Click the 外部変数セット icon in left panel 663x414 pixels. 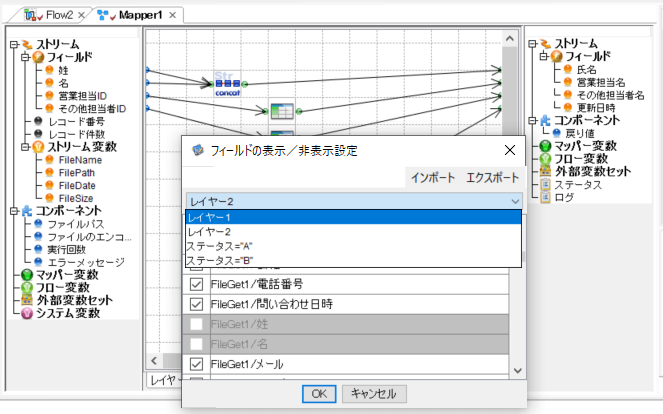coord(27,300)
